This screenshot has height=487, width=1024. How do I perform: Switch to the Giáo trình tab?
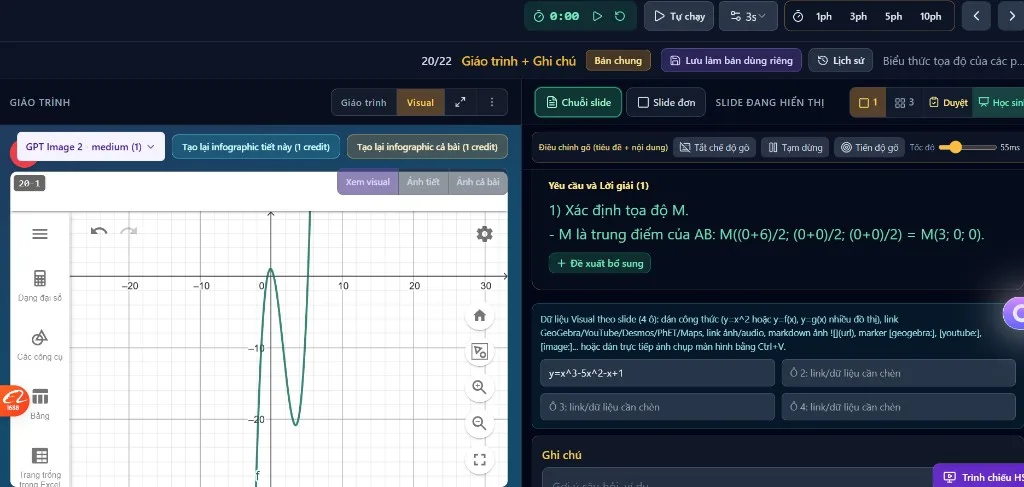click(364, 102)
